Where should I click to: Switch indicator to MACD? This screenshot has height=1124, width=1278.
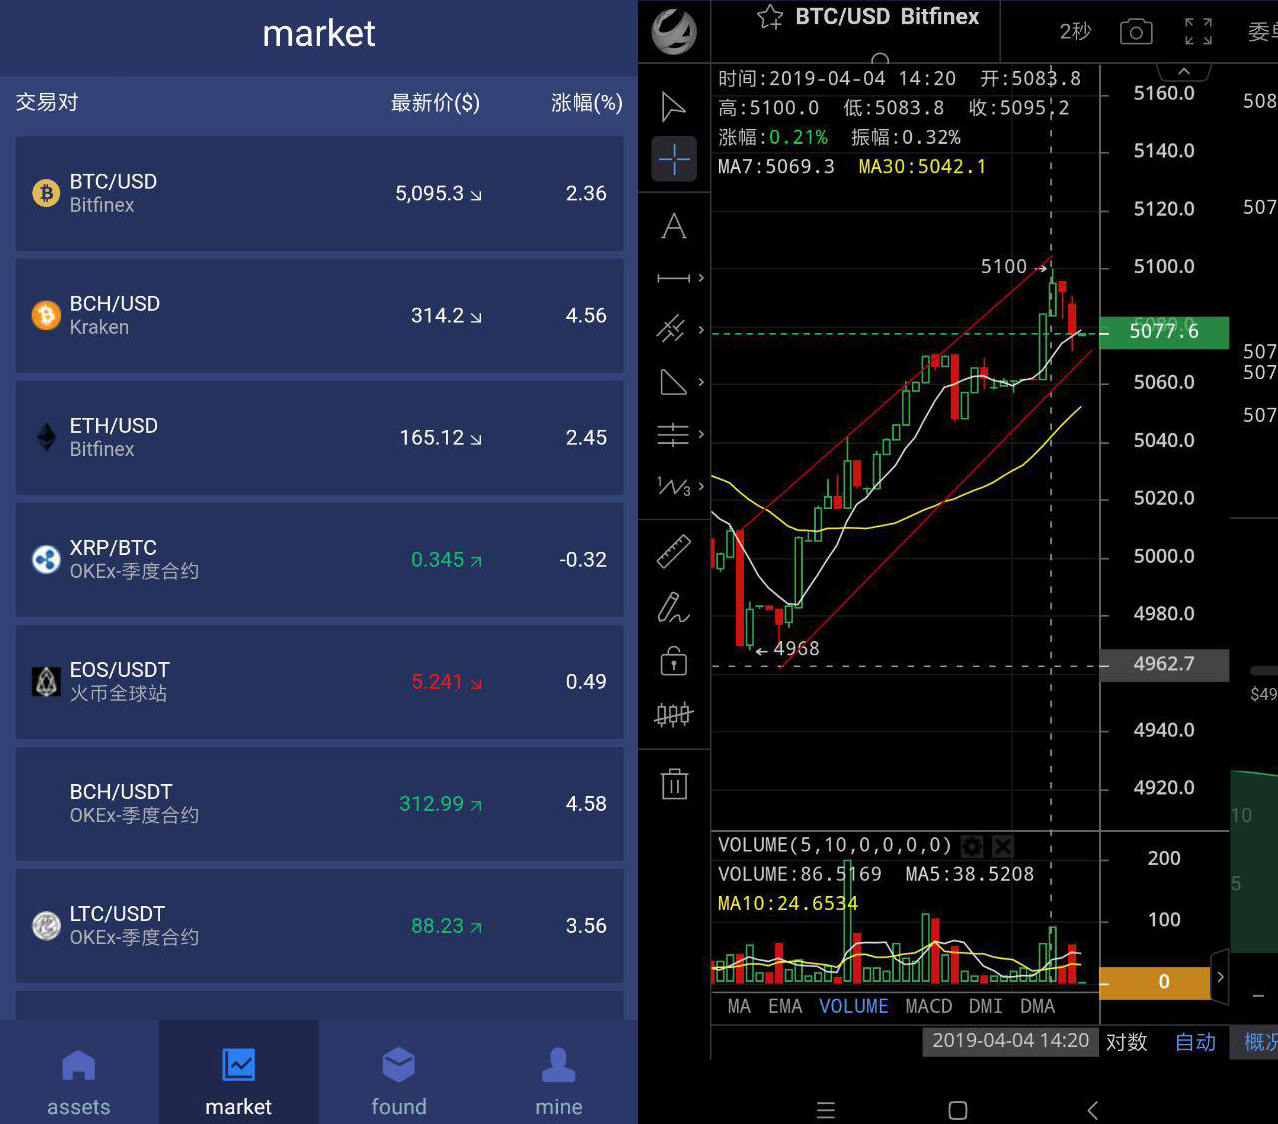pyautogui.click(x=929, y=1006)
